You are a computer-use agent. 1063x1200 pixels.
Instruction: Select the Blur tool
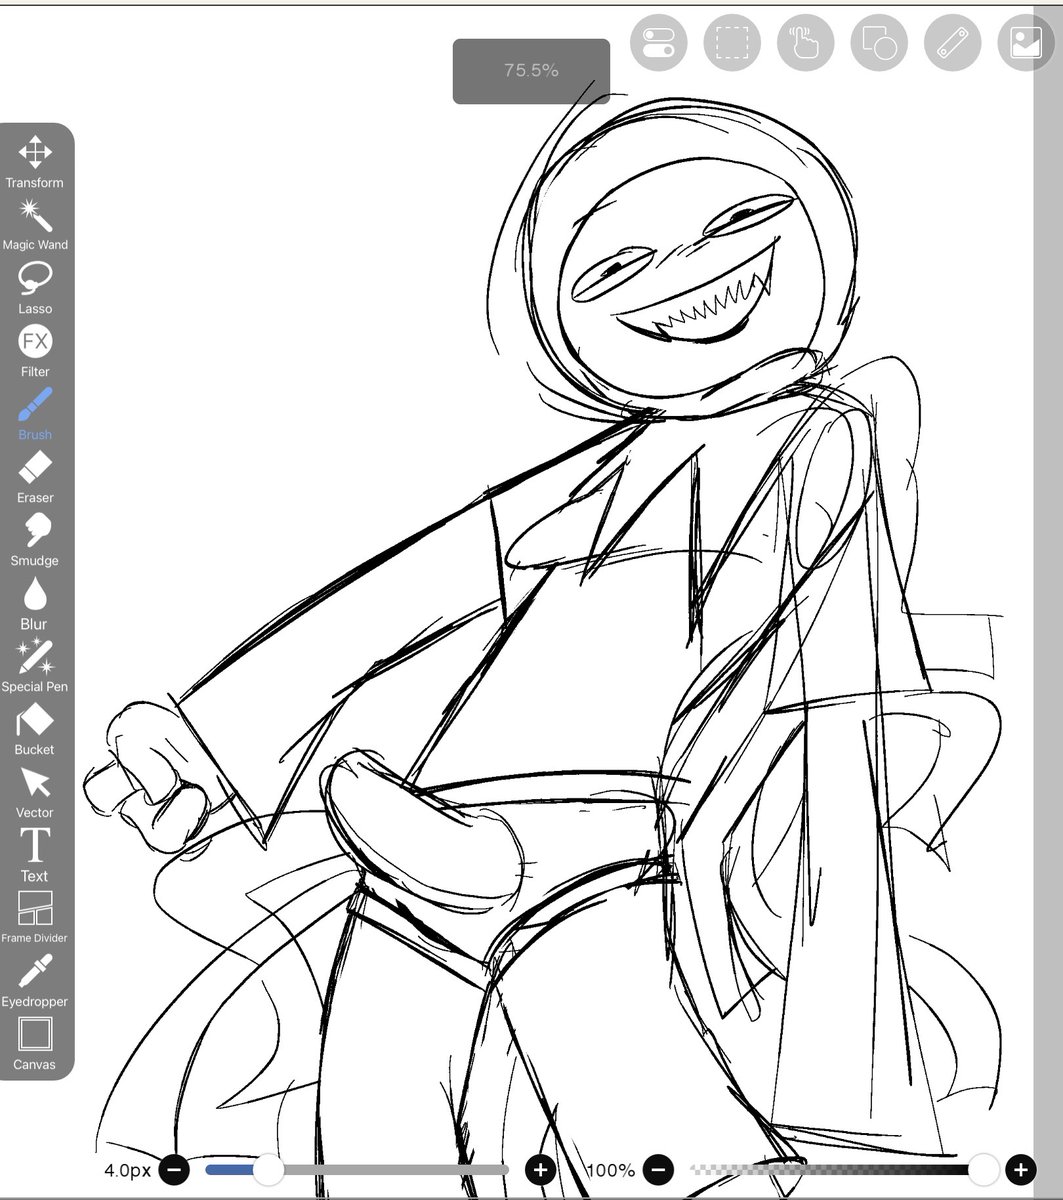pyautogui.click(x=35, y=603)
